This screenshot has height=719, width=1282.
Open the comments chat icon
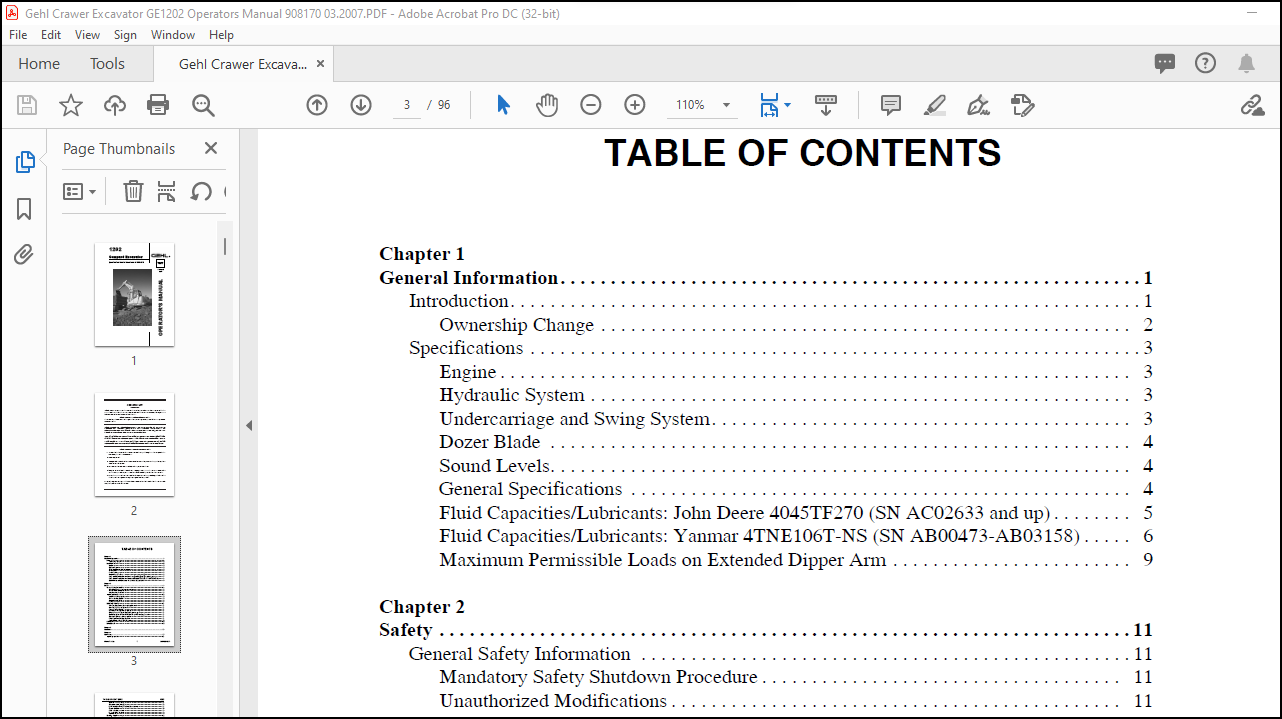(1165, 63)
